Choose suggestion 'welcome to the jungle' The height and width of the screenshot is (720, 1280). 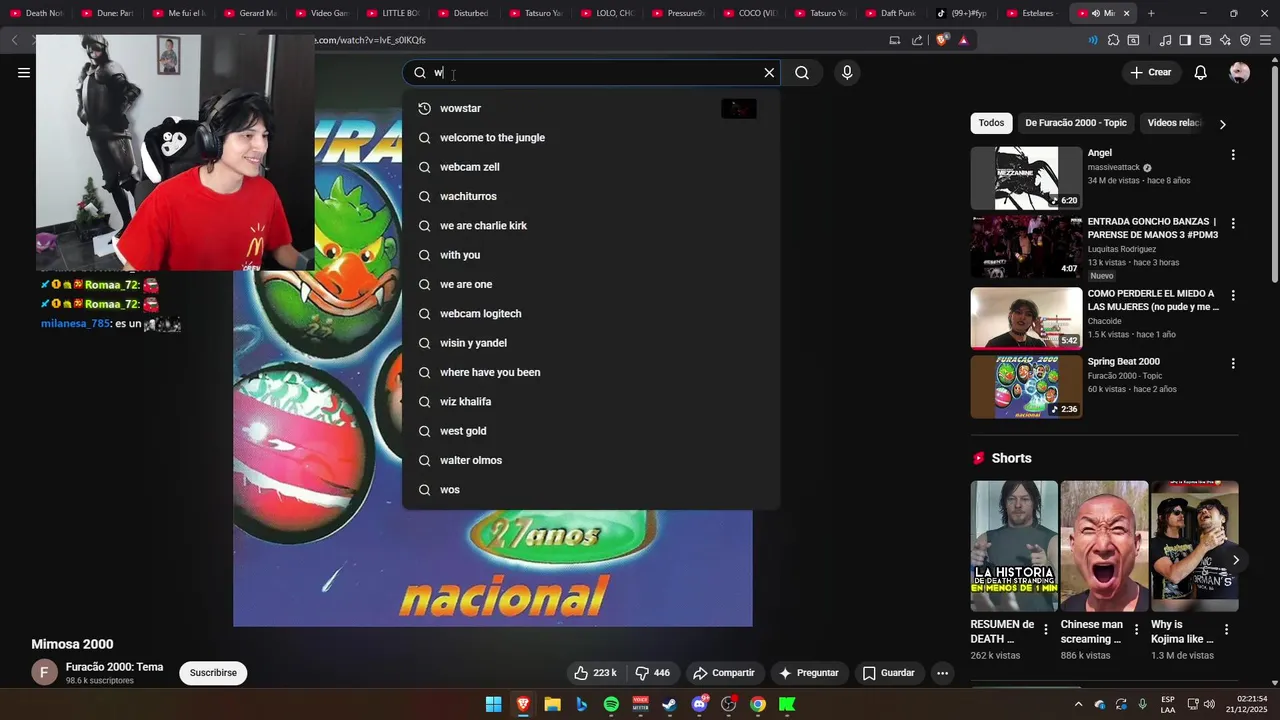590,138
